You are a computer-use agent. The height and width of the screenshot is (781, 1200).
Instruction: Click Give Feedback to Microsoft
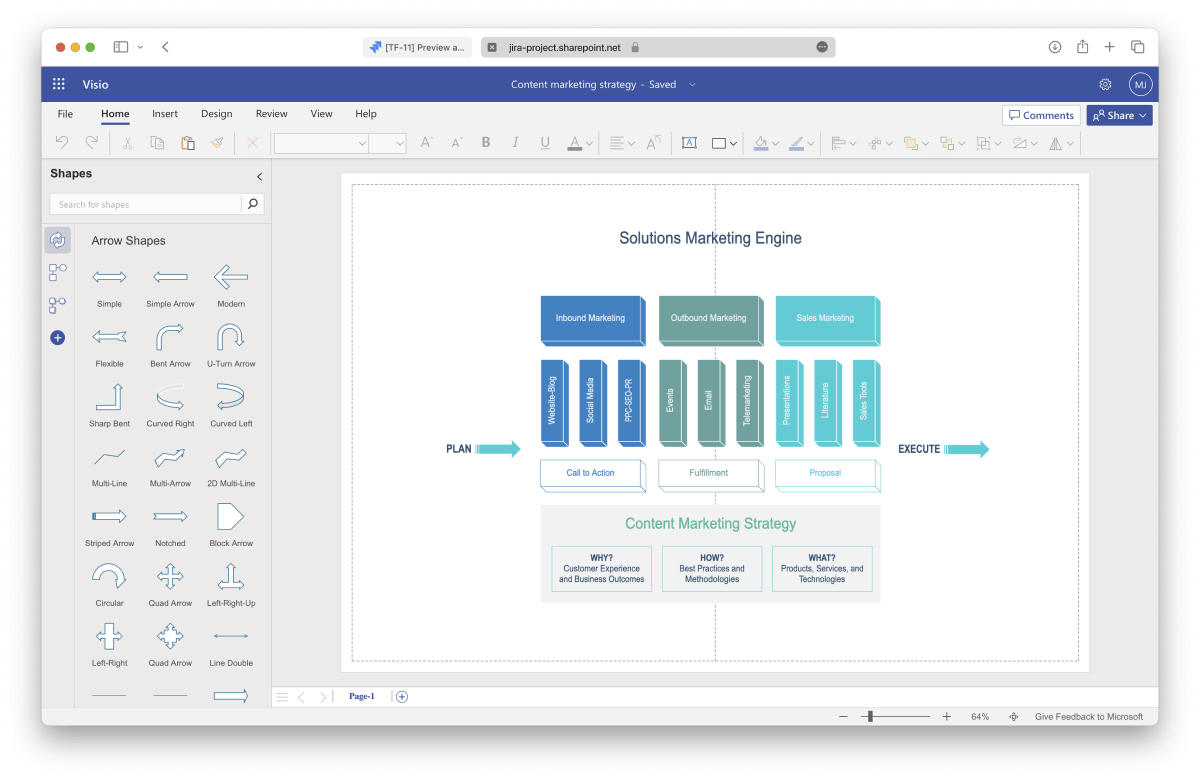(x=1089, y=717)
